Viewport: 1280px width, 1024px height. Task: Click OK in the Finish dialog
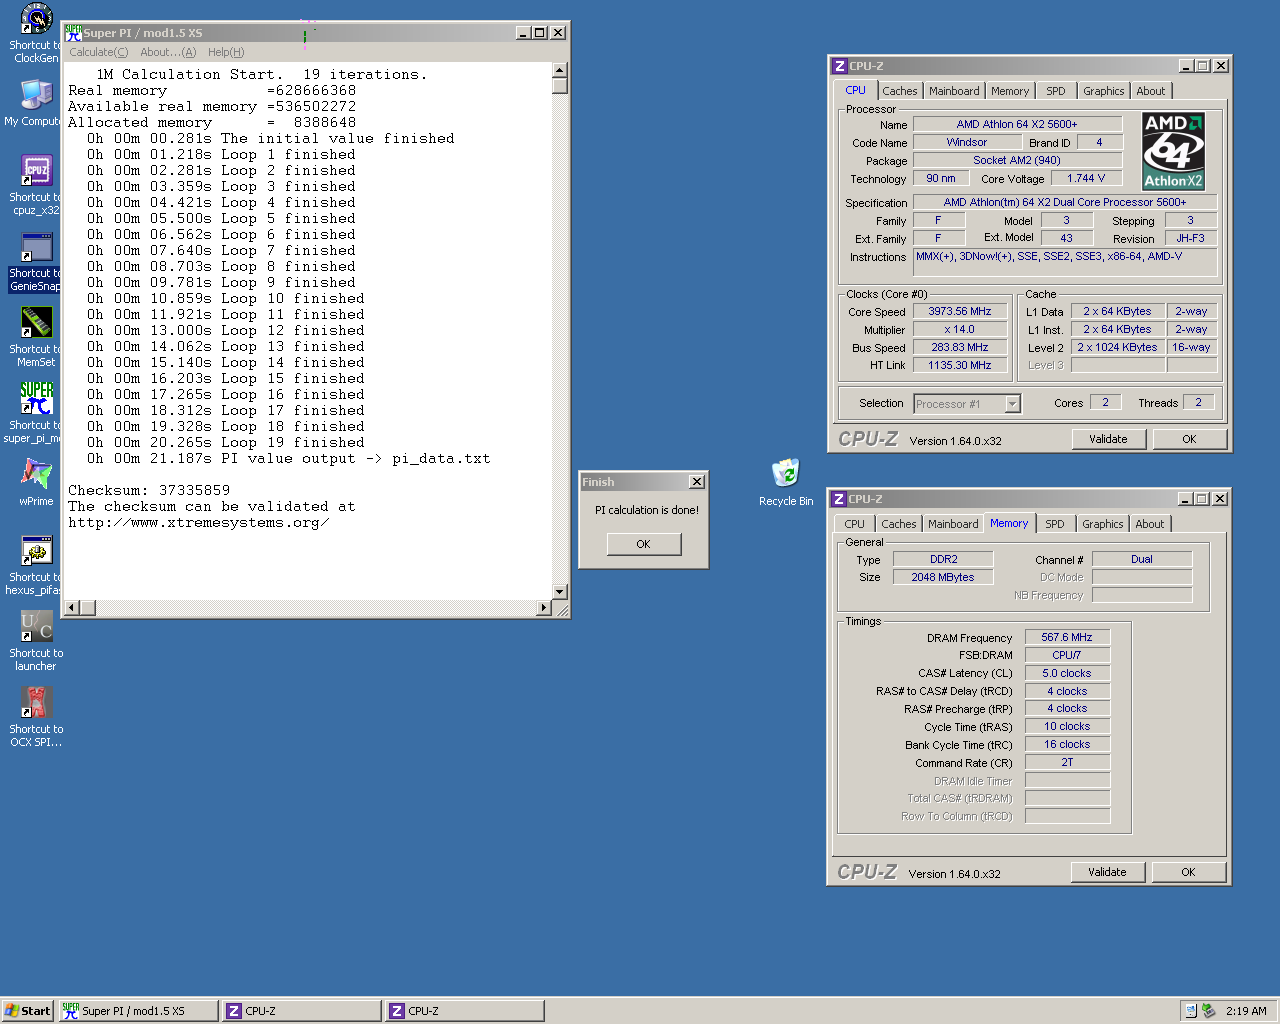[644, 544]
